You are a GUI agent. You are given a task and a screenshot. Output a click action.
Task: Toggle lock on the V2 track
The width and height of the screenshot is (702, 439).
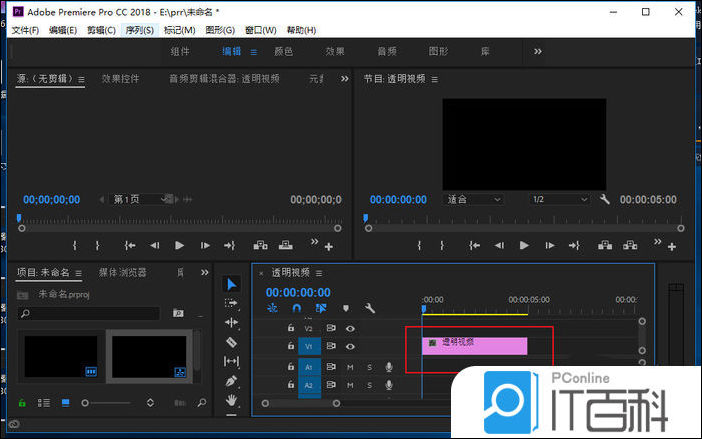coord(291,328)
